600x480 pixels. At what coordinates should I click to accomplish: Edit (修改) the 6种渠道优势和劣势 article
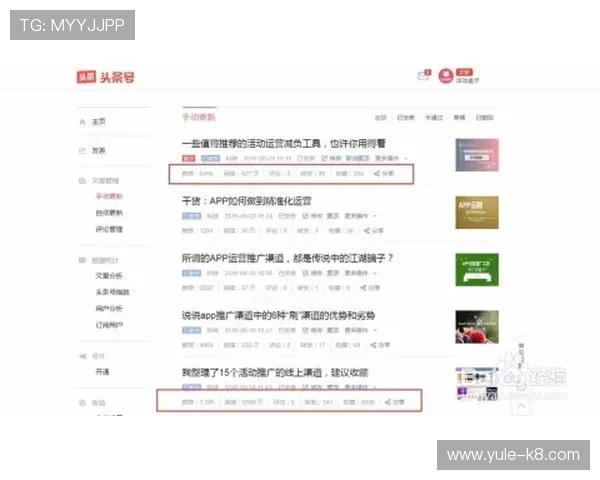(313, 330)
